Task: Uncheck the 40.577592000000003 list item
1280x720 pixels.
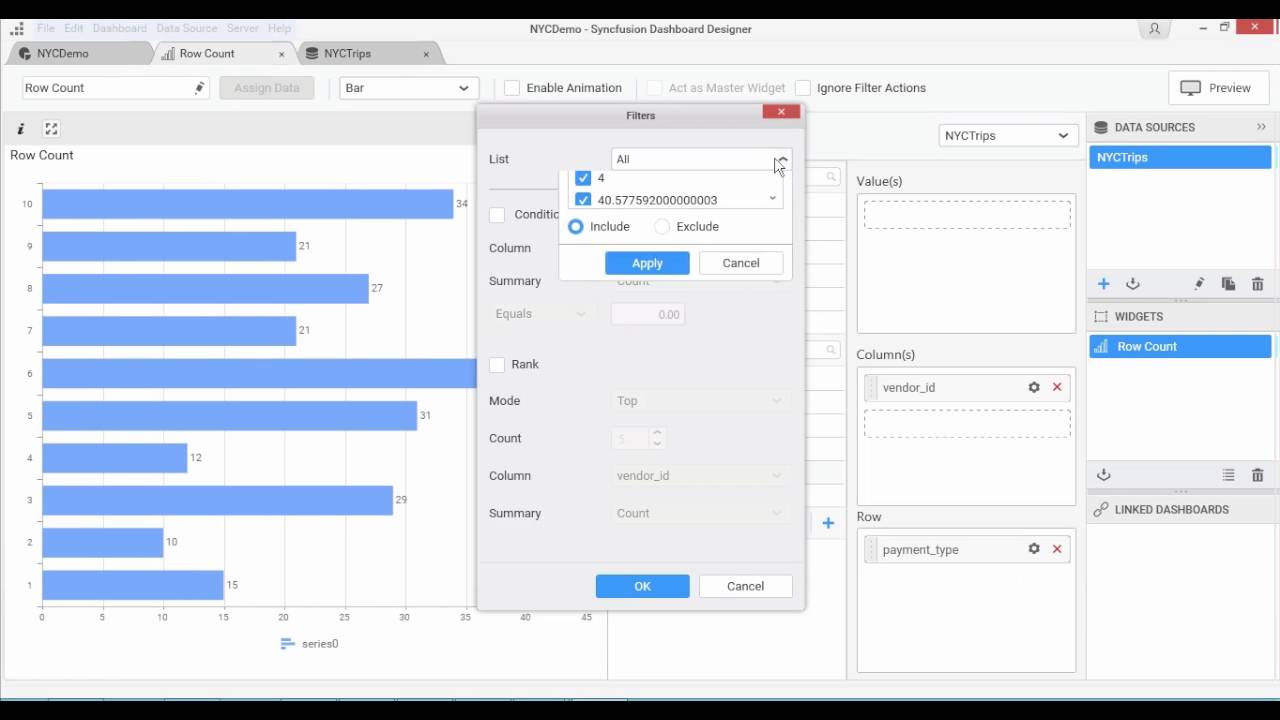Action: coord(583,200)
